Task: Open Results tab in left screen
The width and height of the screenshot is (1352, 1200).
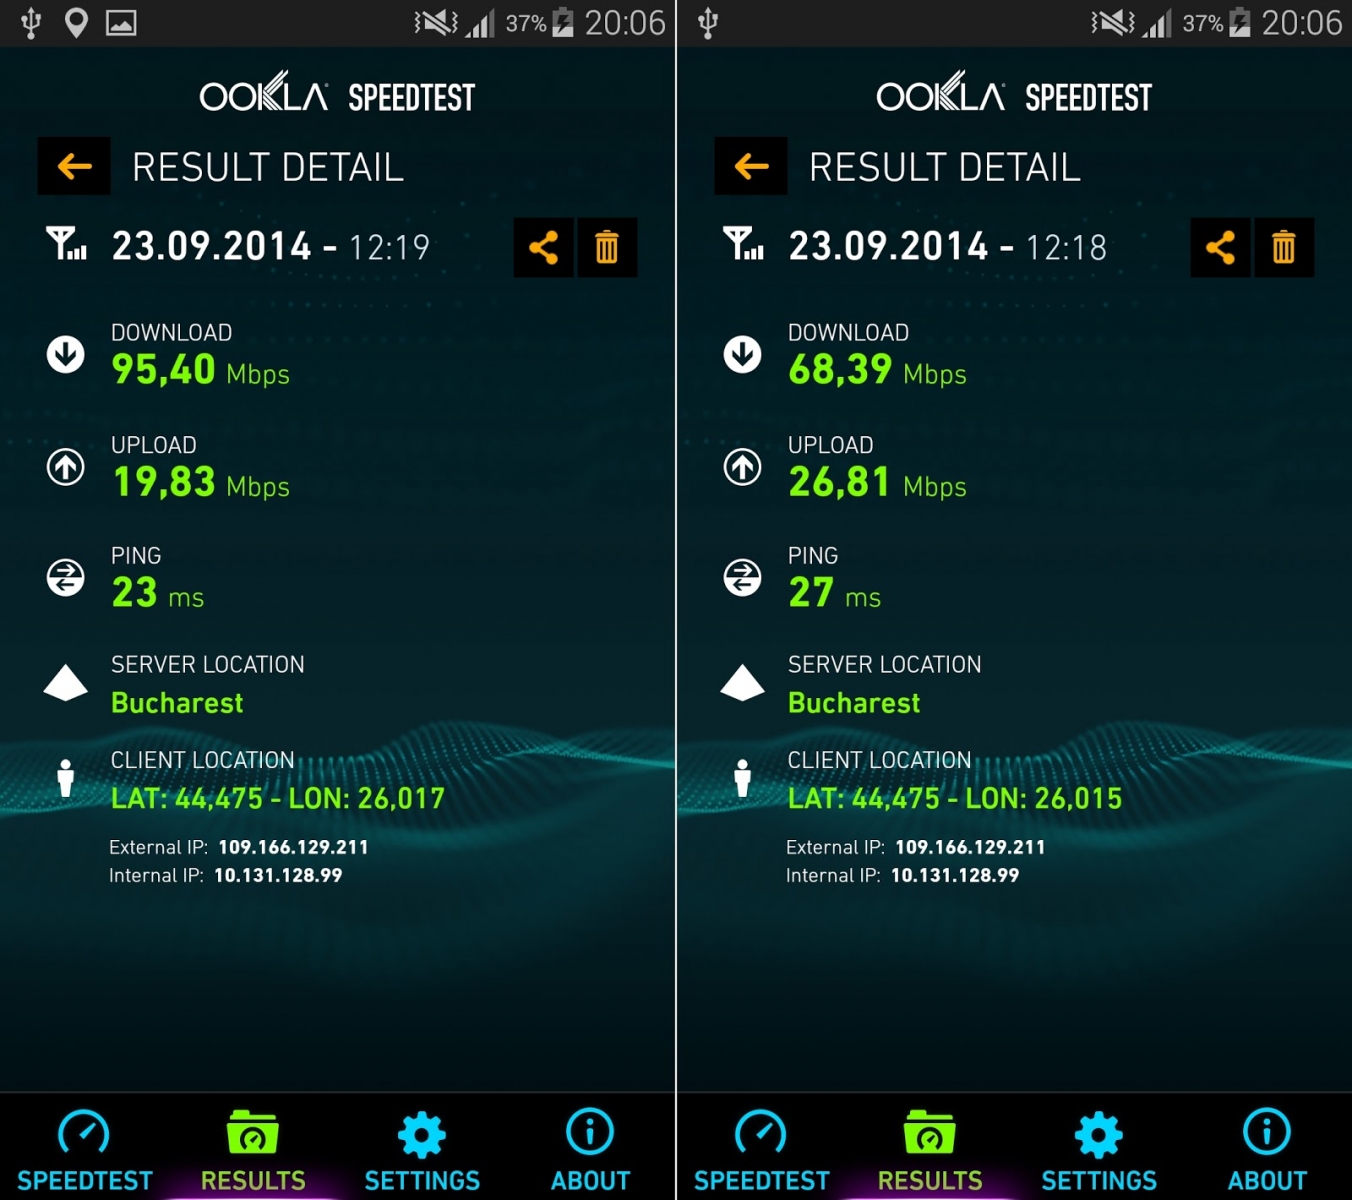Action: tap(253, 1150)
